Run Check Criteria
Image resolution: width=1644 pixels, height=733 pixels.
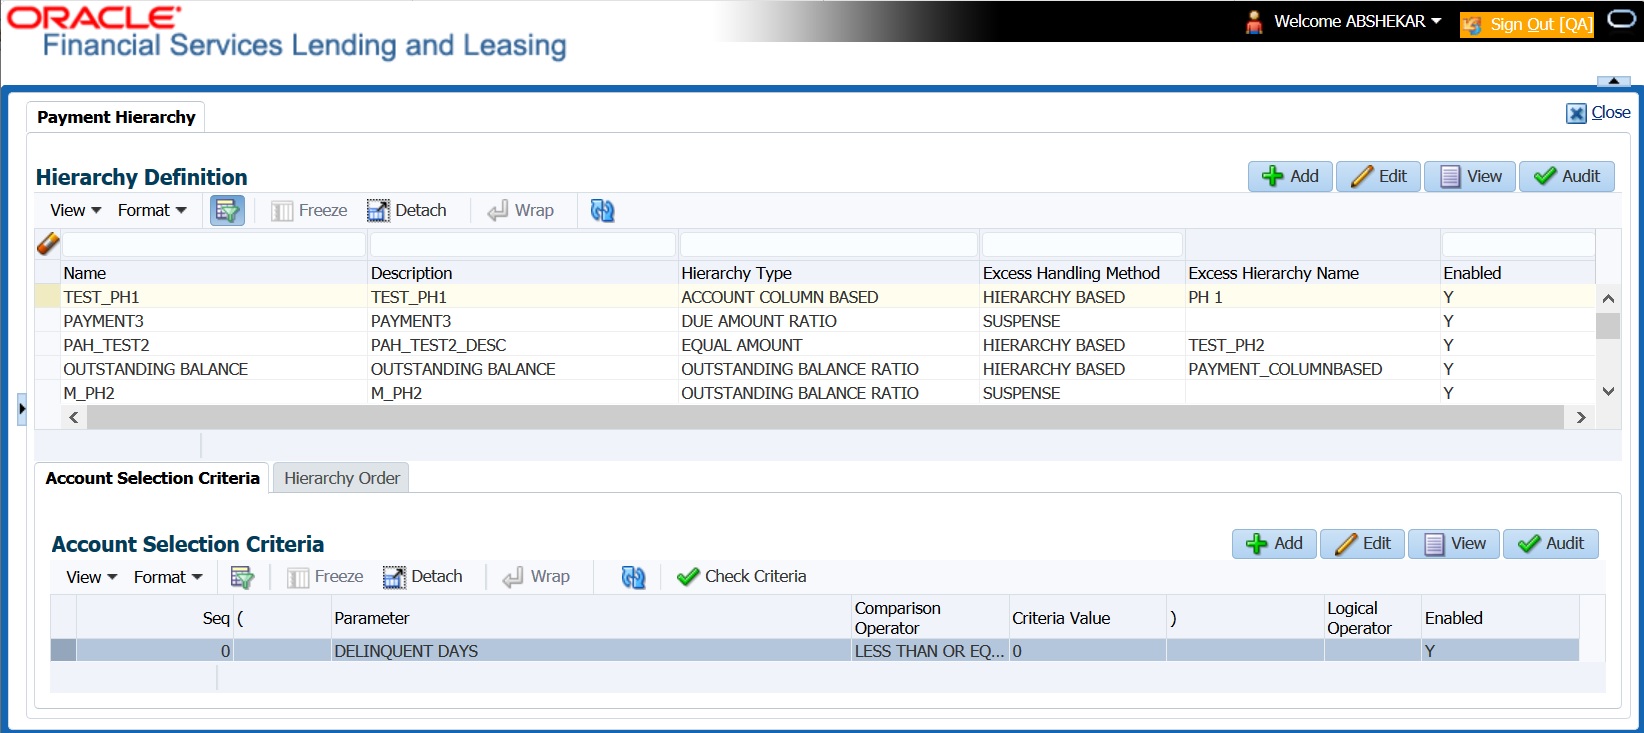tap(742, 577)
